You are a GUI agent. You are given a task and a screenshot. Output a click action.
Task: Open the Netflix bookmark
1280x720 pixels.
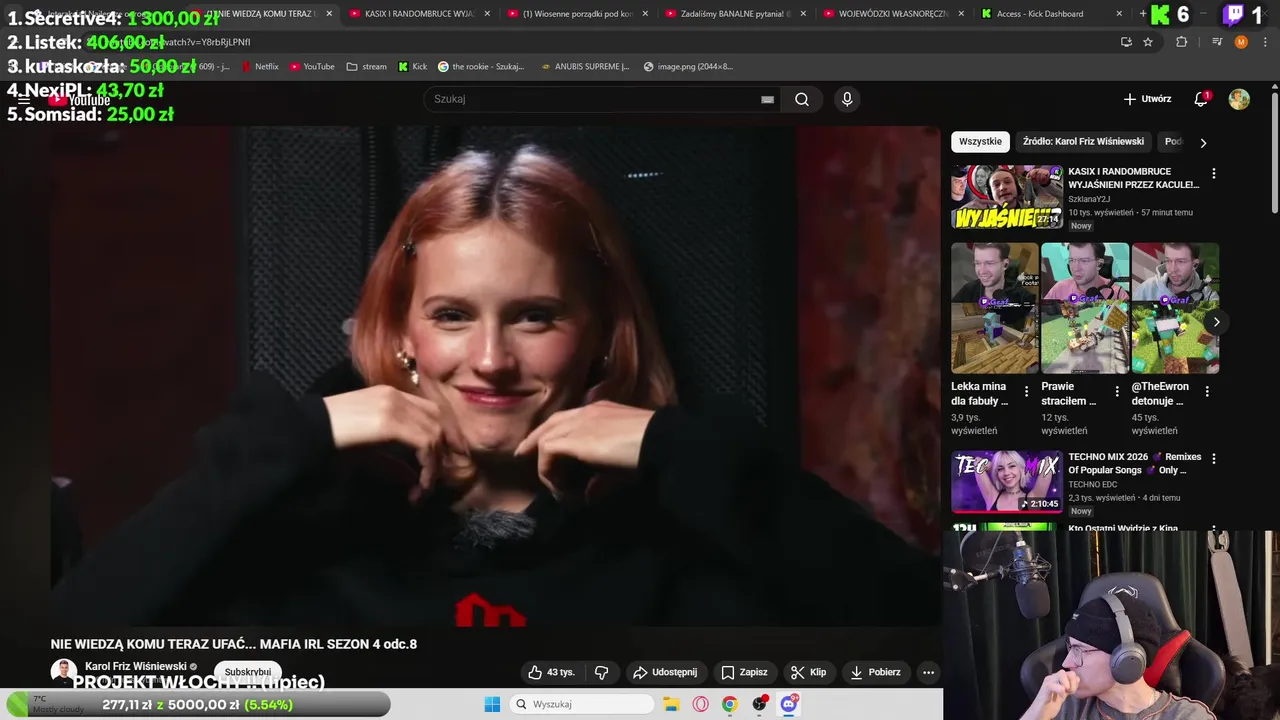260,67
